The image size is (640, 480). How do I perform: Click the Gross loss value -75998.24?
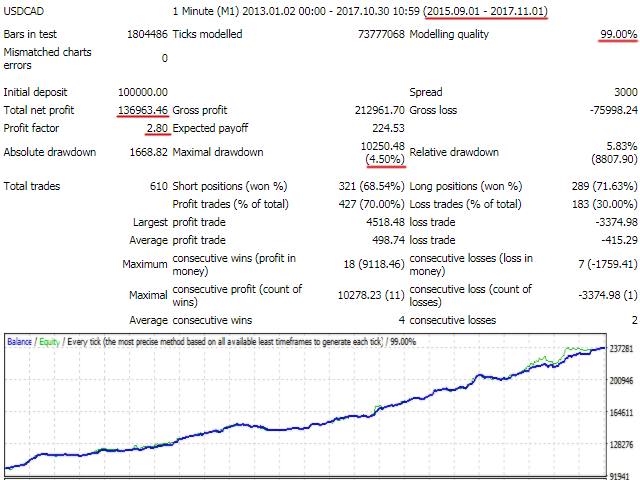coord(613,110)
